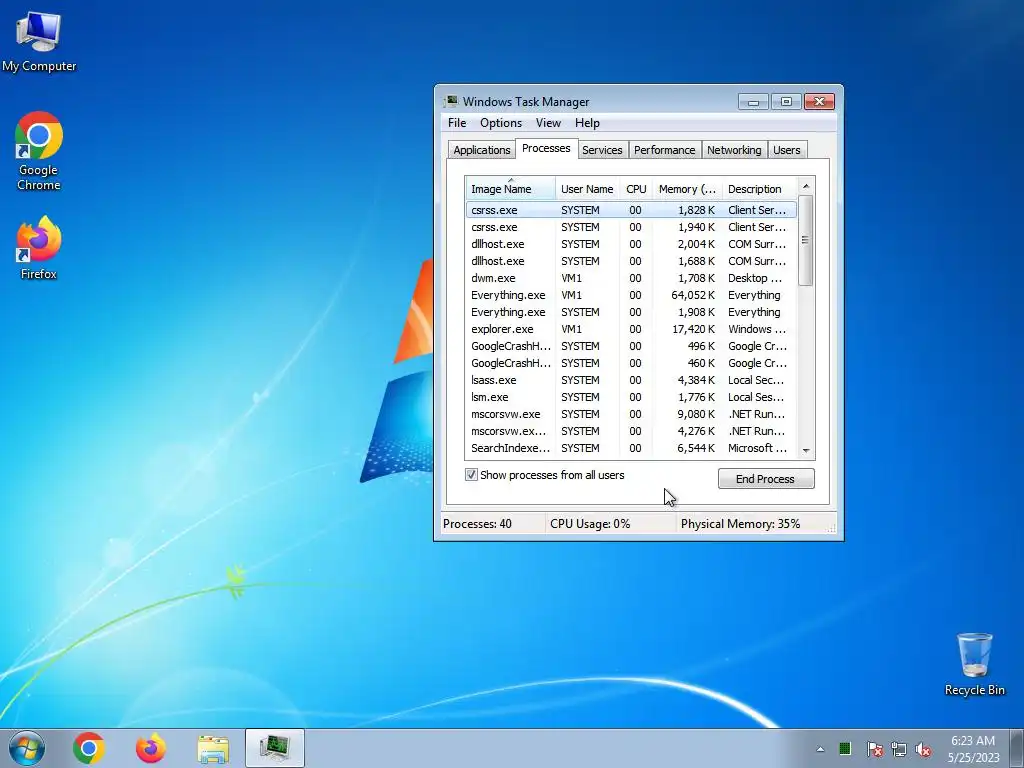
Task: Click the process list scrollbar thumb
Action: (x=806, y=240)
